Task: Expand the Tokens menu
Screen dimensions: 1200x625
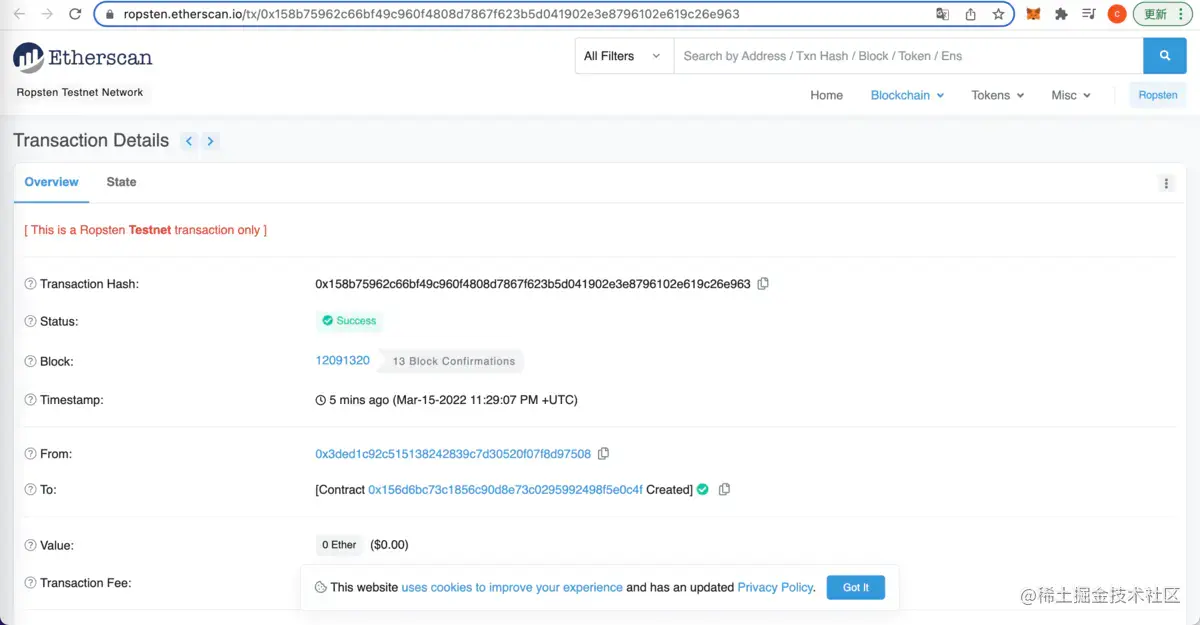Action: click(x=998, y=95)
